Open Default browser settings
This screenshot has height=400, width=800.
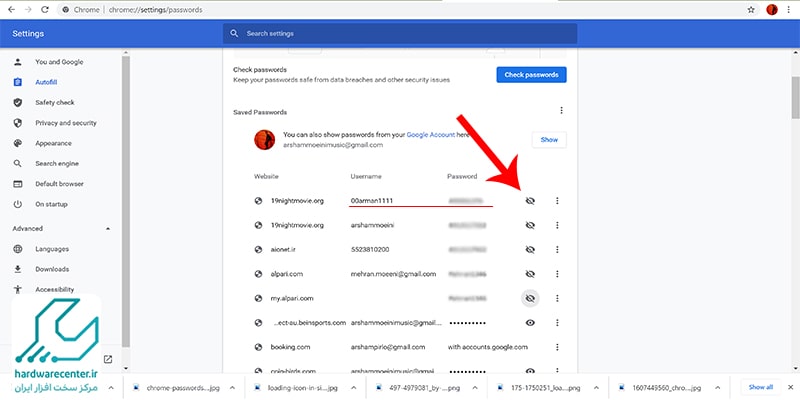tap(59, 184)
